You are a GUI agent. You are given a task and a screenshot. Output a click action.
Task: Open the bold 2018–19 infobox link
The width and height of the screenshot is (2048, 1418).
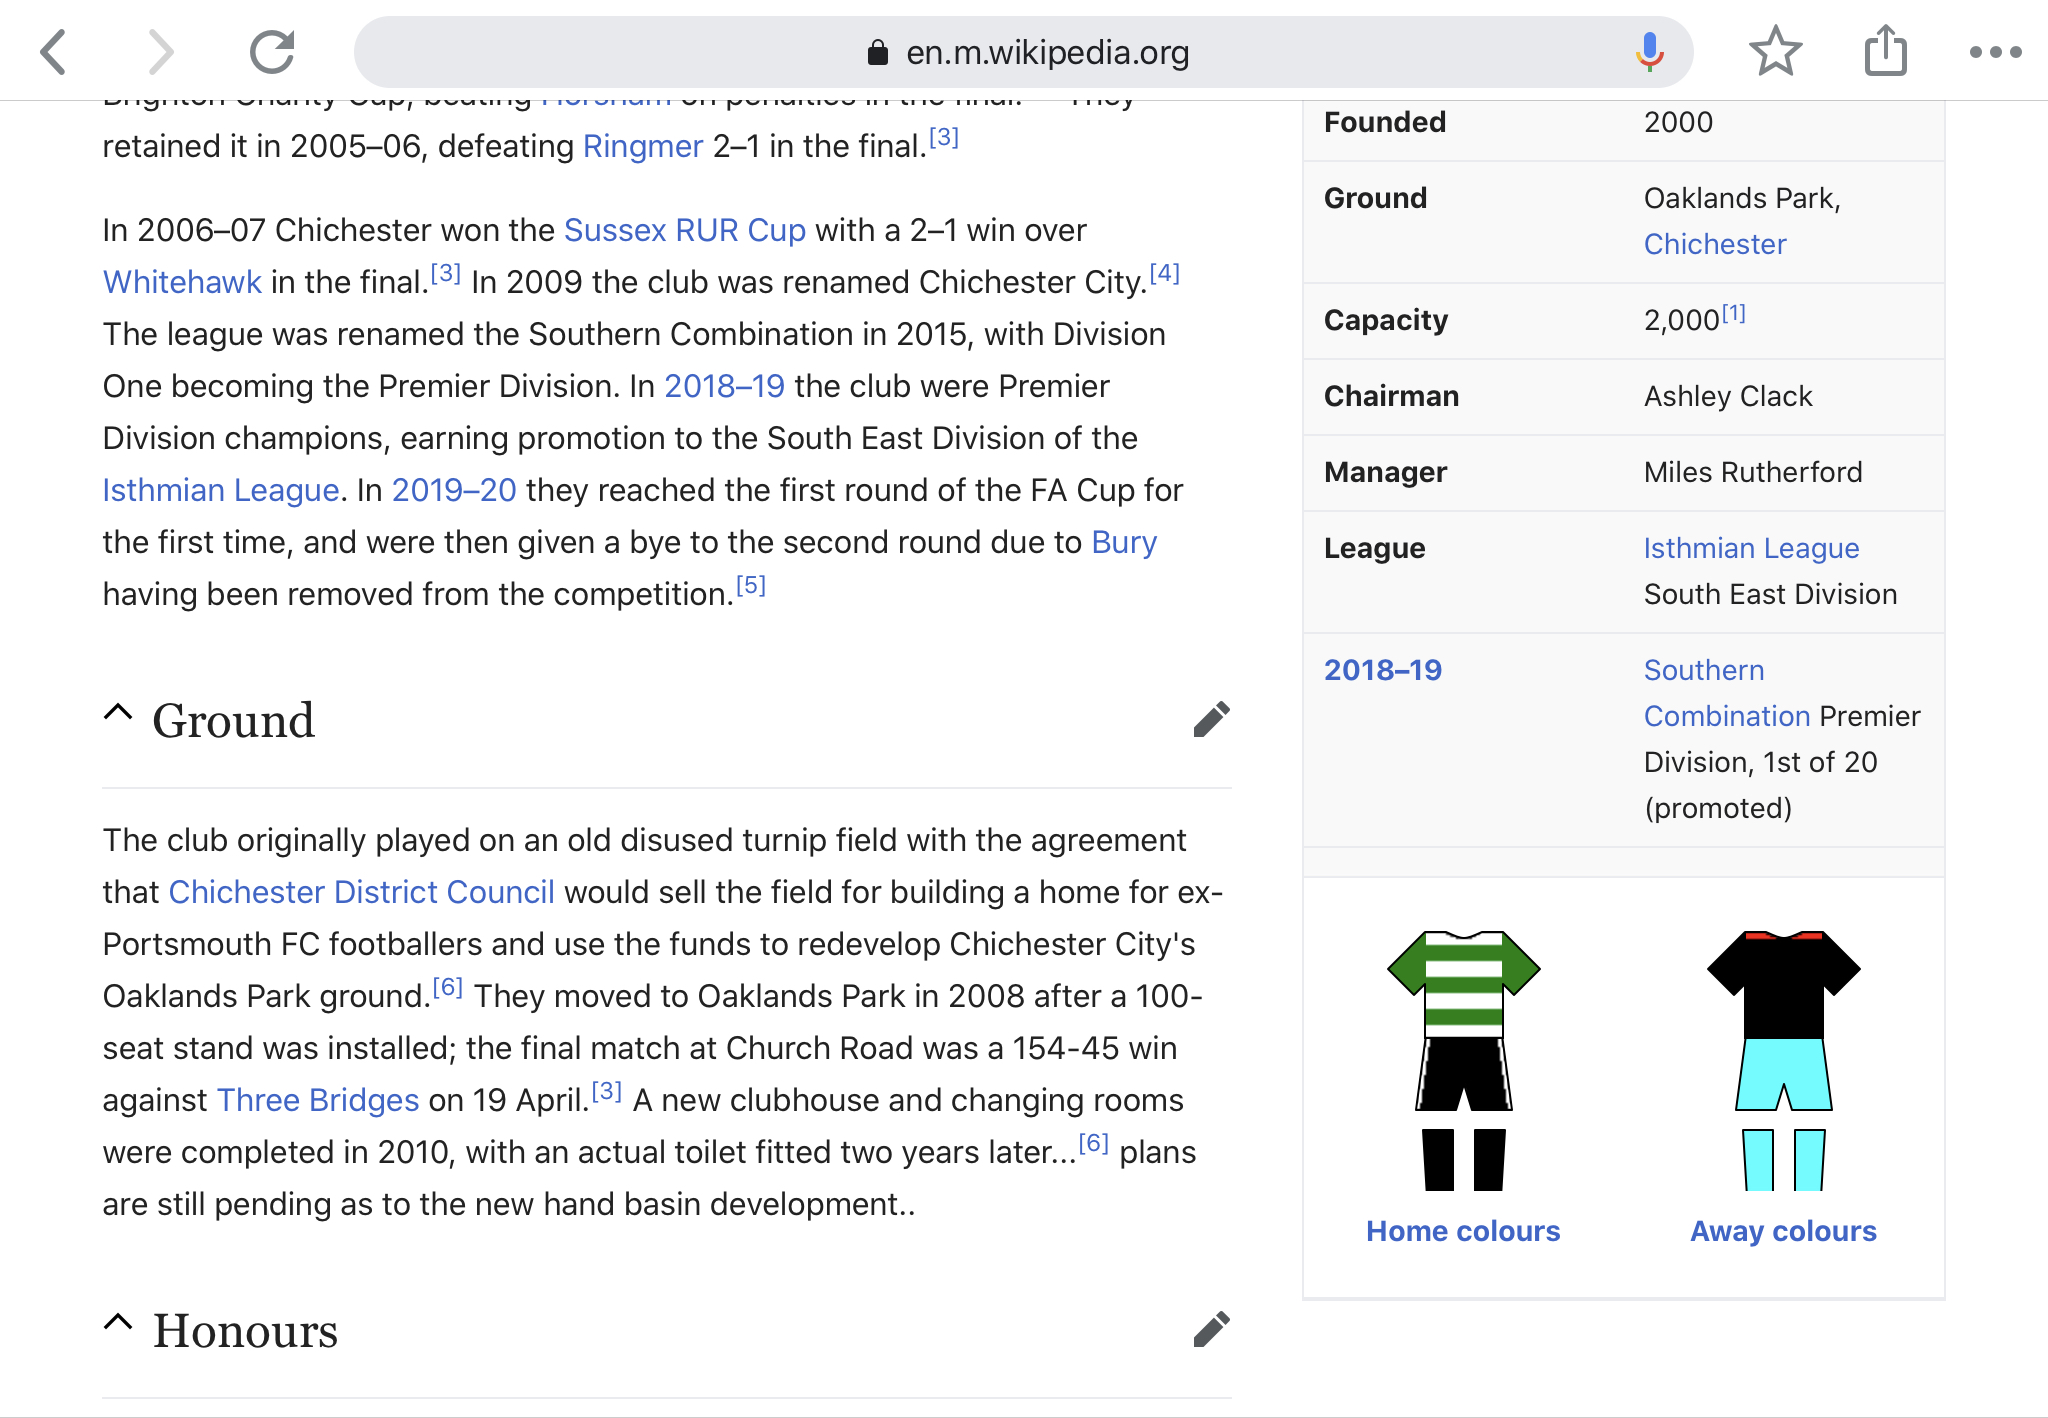(x=1383, y=670)
